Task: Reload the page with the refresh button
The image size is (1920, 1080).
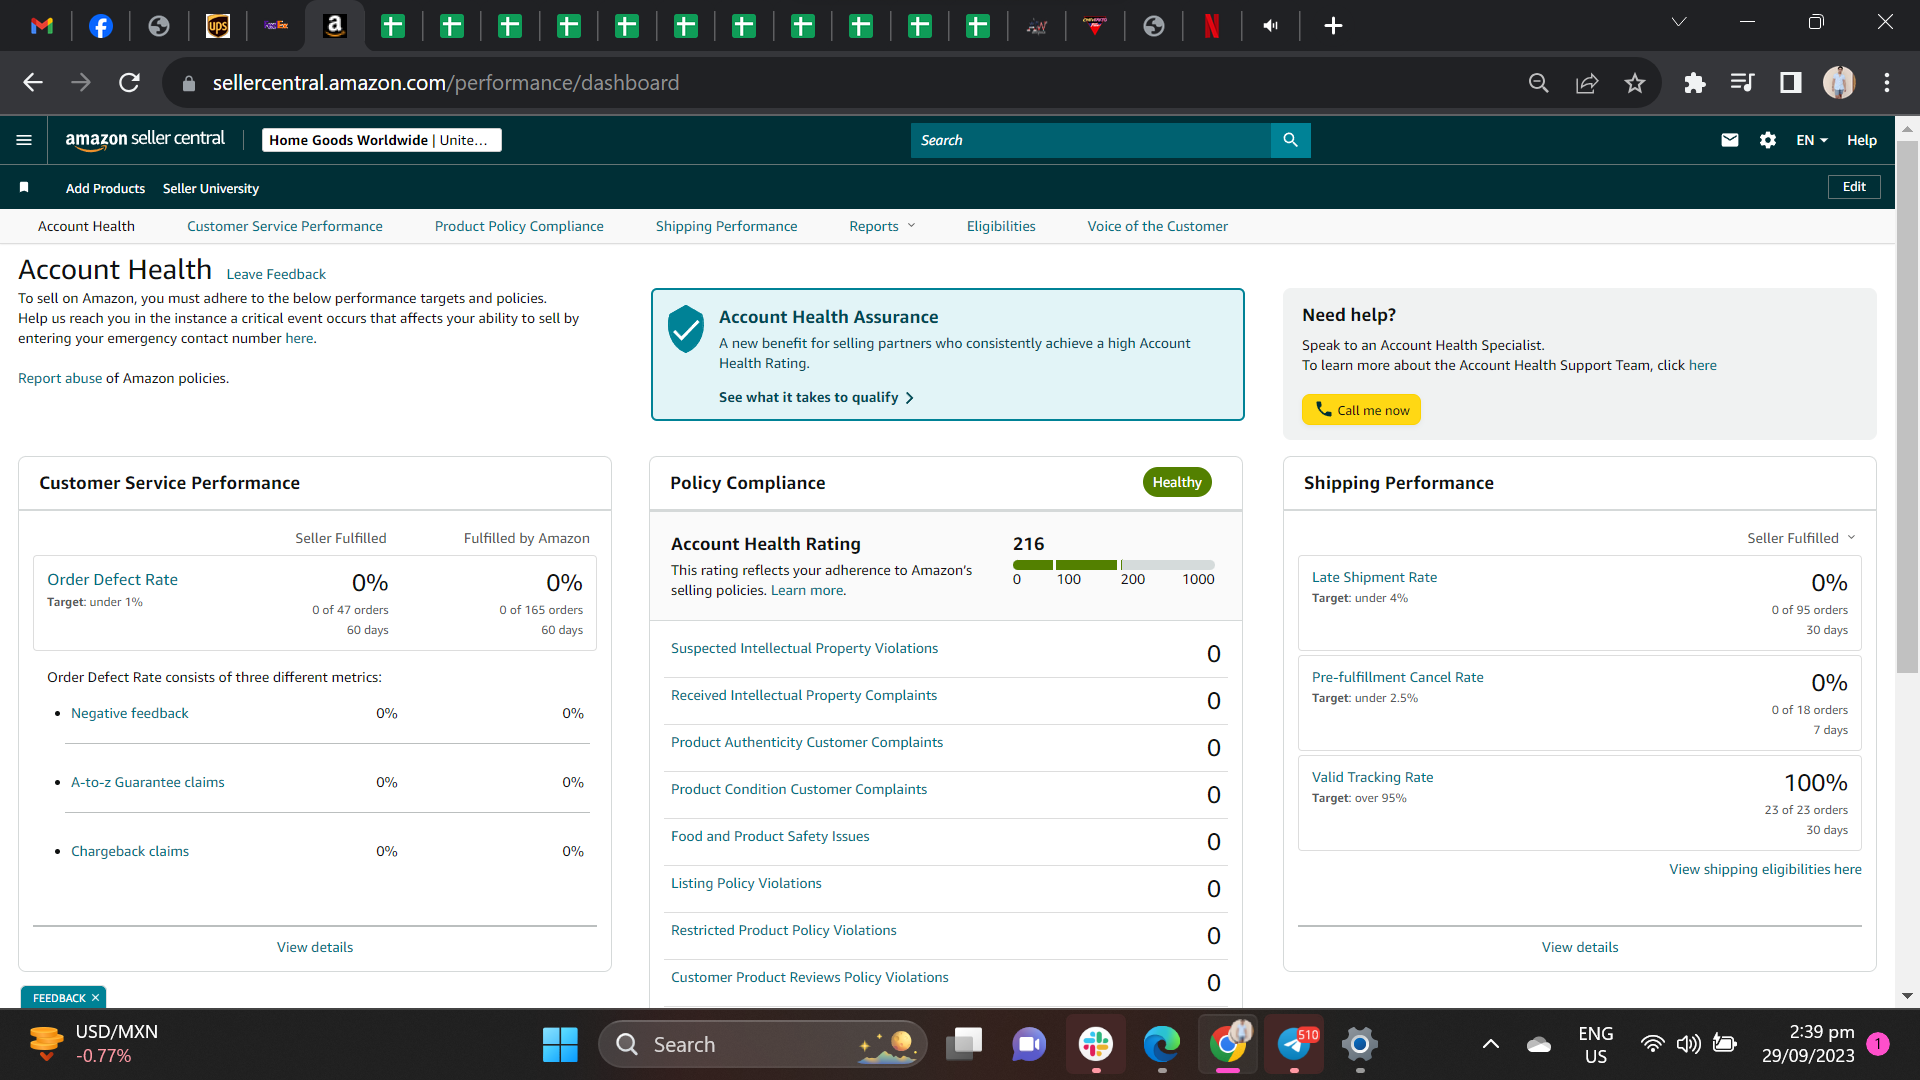Action: coord(129,83)
